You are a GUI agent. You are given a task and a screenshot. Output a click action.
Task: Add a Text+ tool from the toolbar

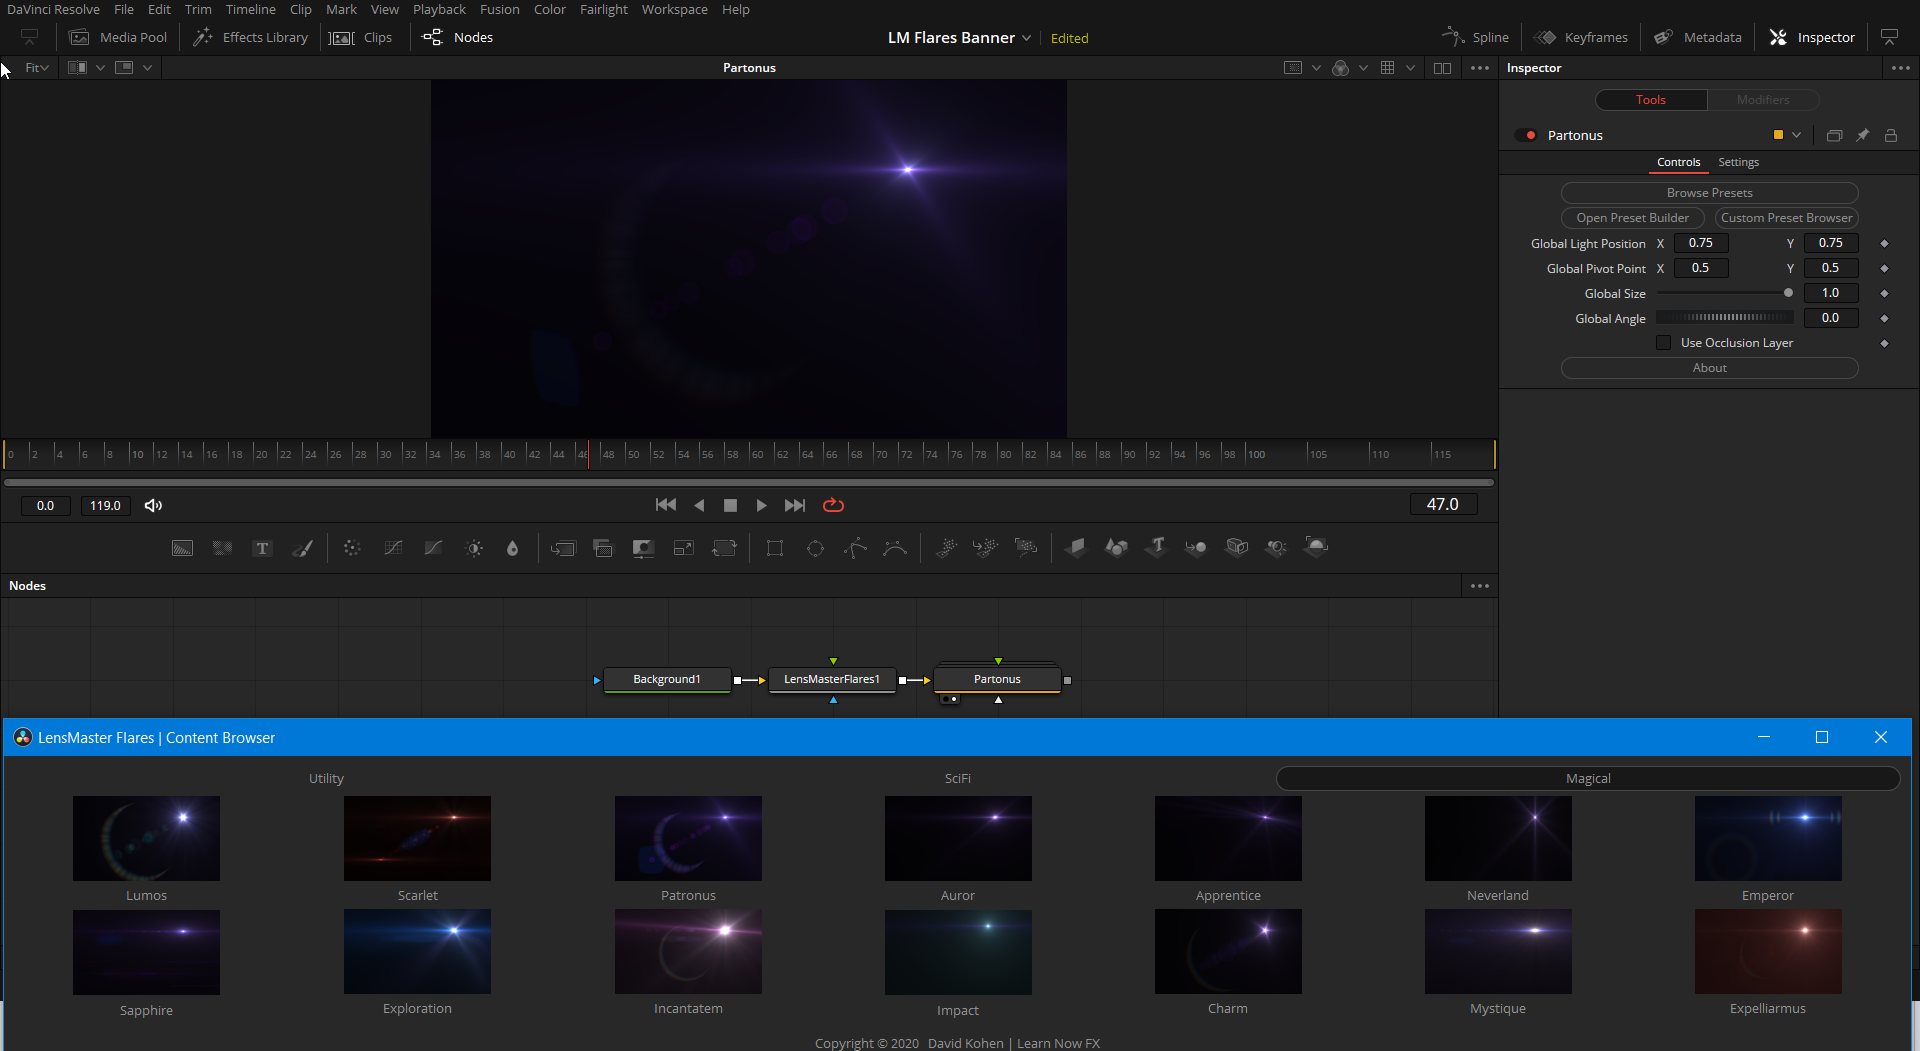pos(262,548)
